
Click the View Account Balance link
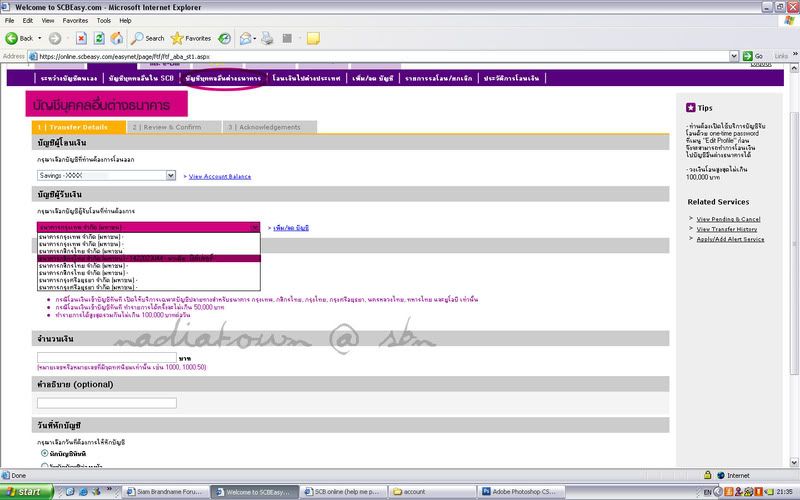point(220,177)
